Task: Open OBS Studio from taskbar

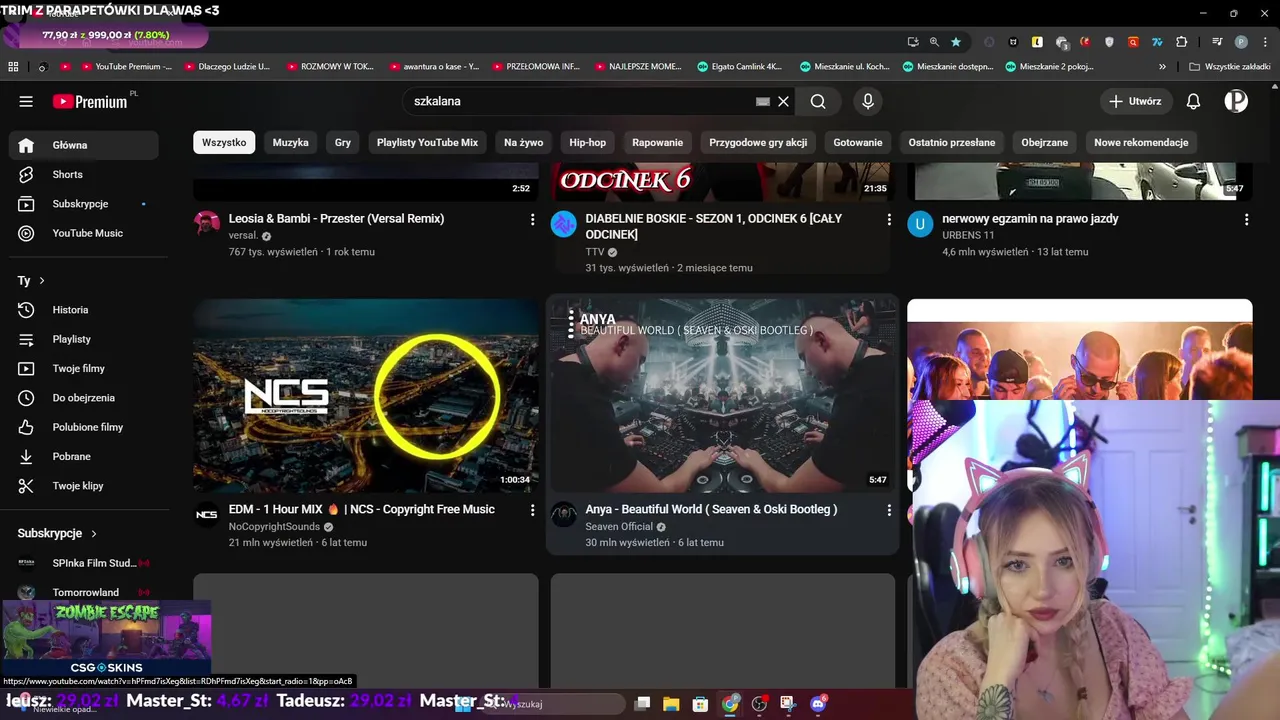Action: pyautogui.click(x=759, y=704)
